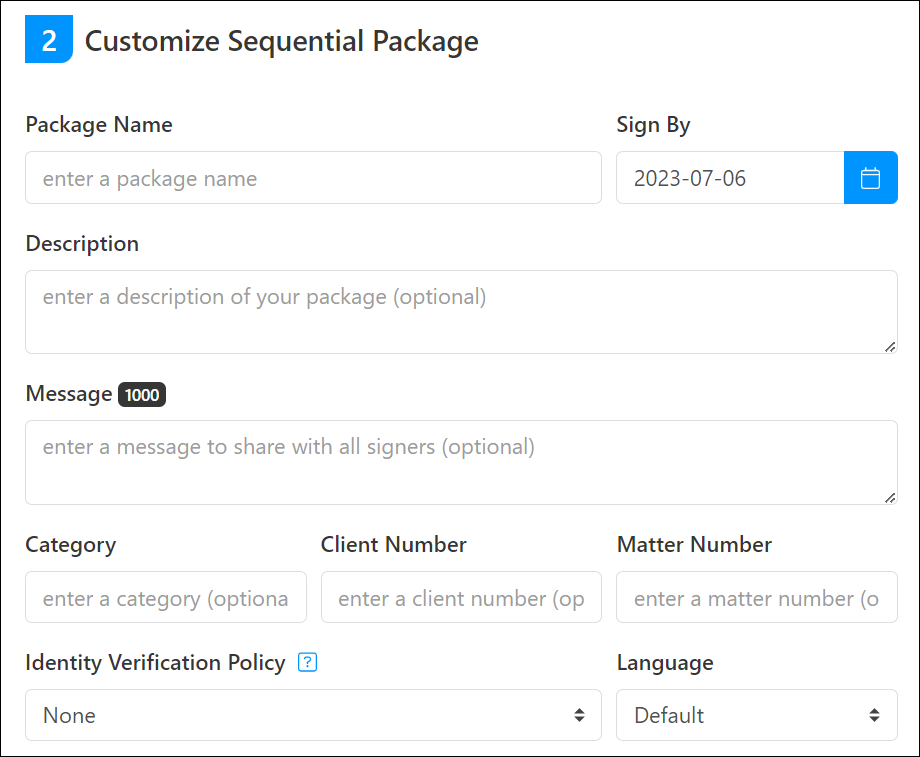Open the Language dropdown
Screen dimensions: 920x757
pyautogui.click(x=757, y=715)
